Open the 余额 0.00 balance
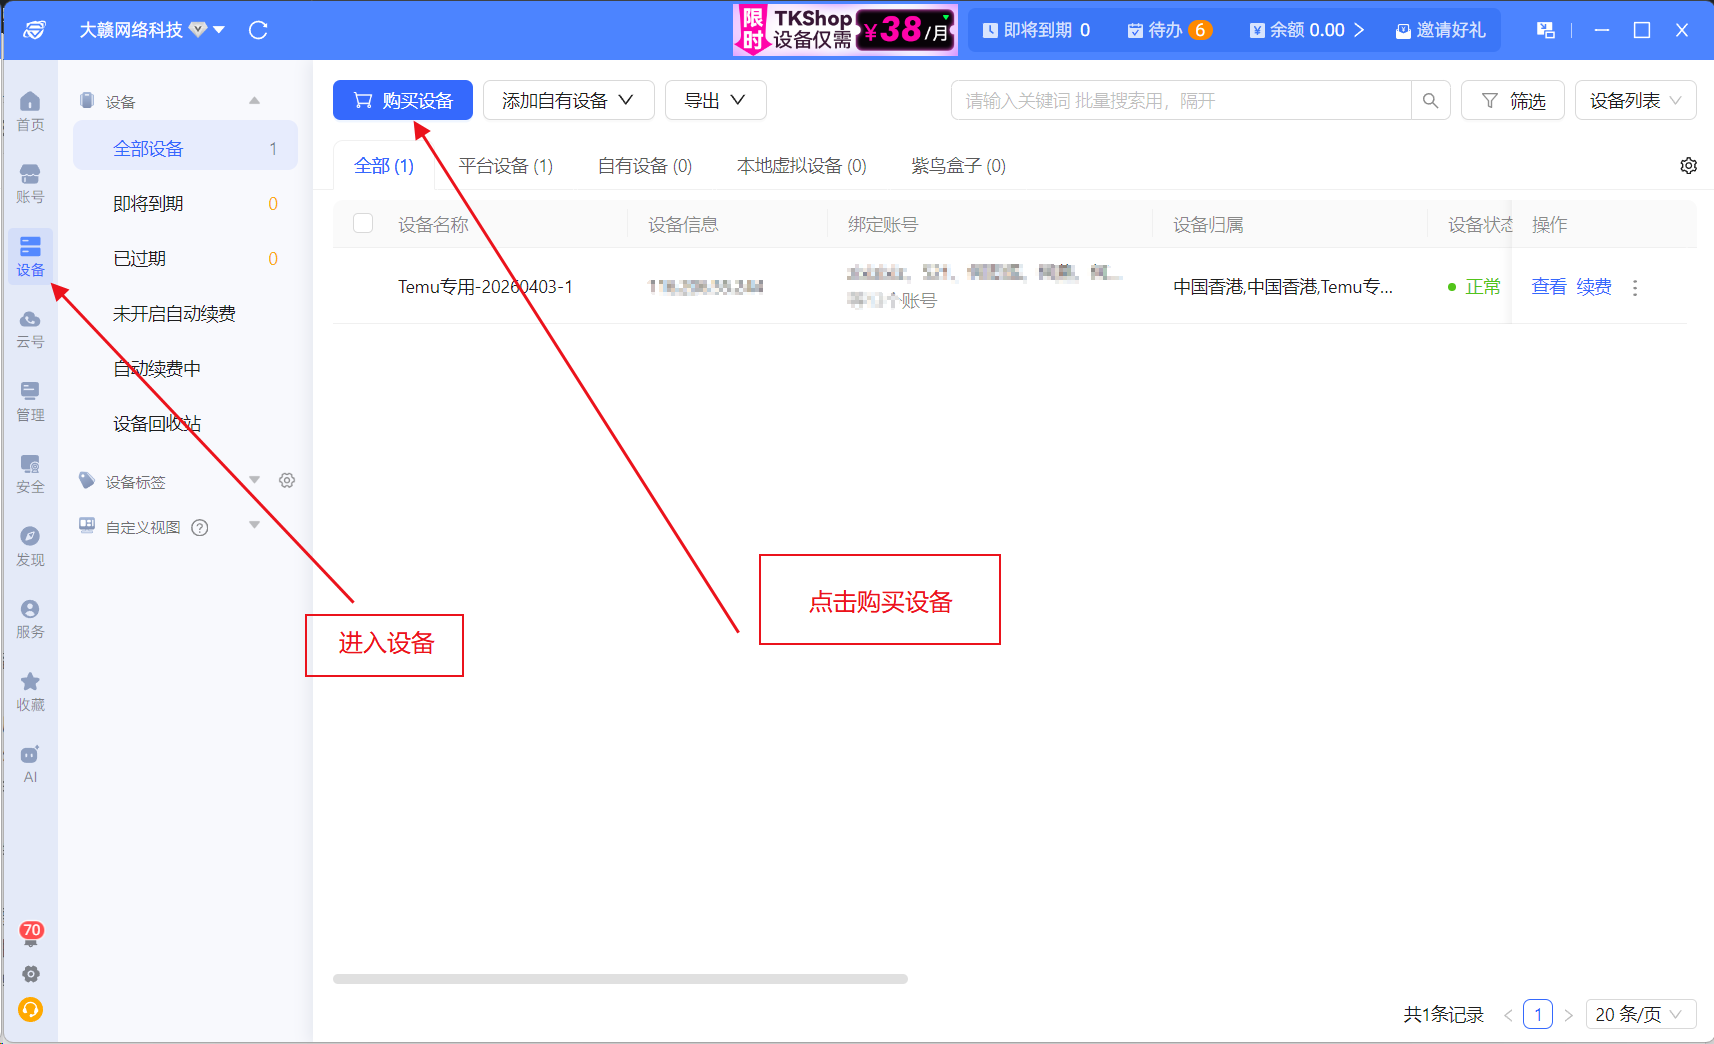Image resolution: width=1714 pixels, height=1044 pixels. [1306, 30]
